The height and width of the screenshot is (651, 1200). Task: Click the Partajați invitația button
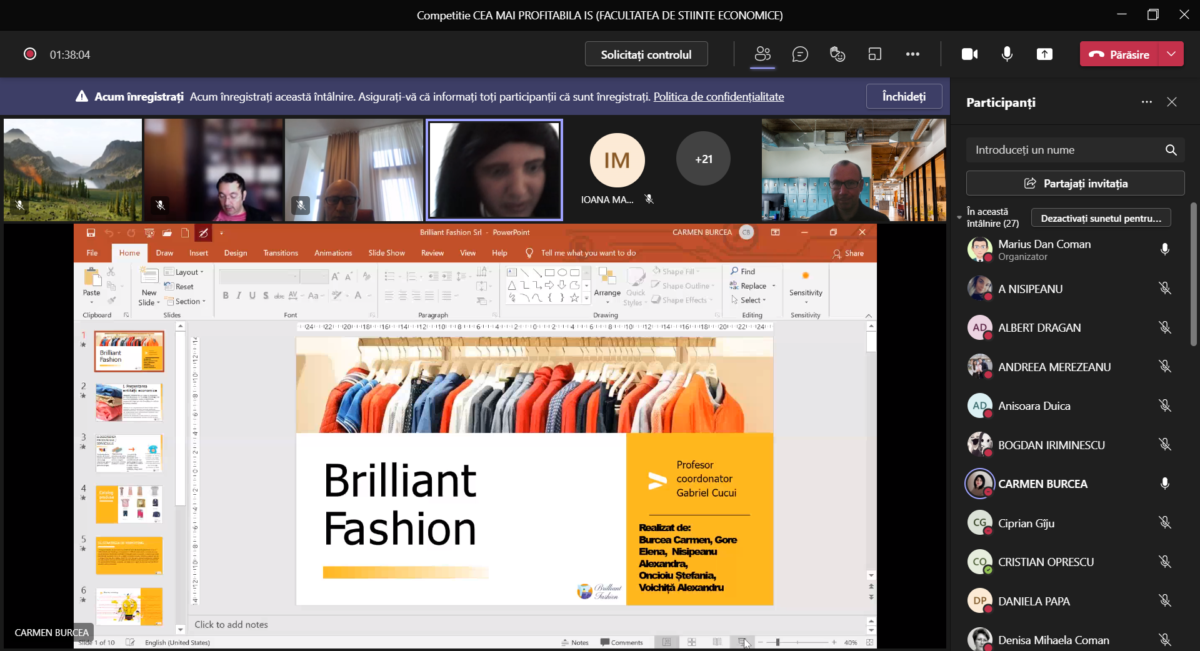(1075, 183)
